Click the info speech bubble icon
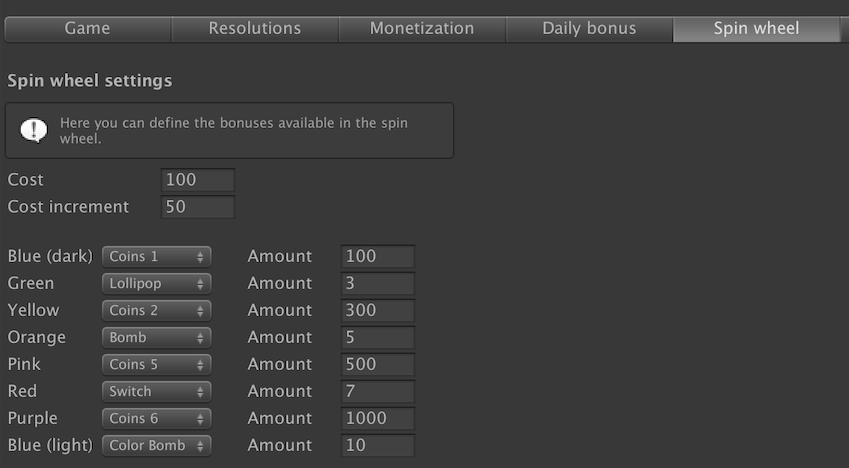 [x=34, y=130]
